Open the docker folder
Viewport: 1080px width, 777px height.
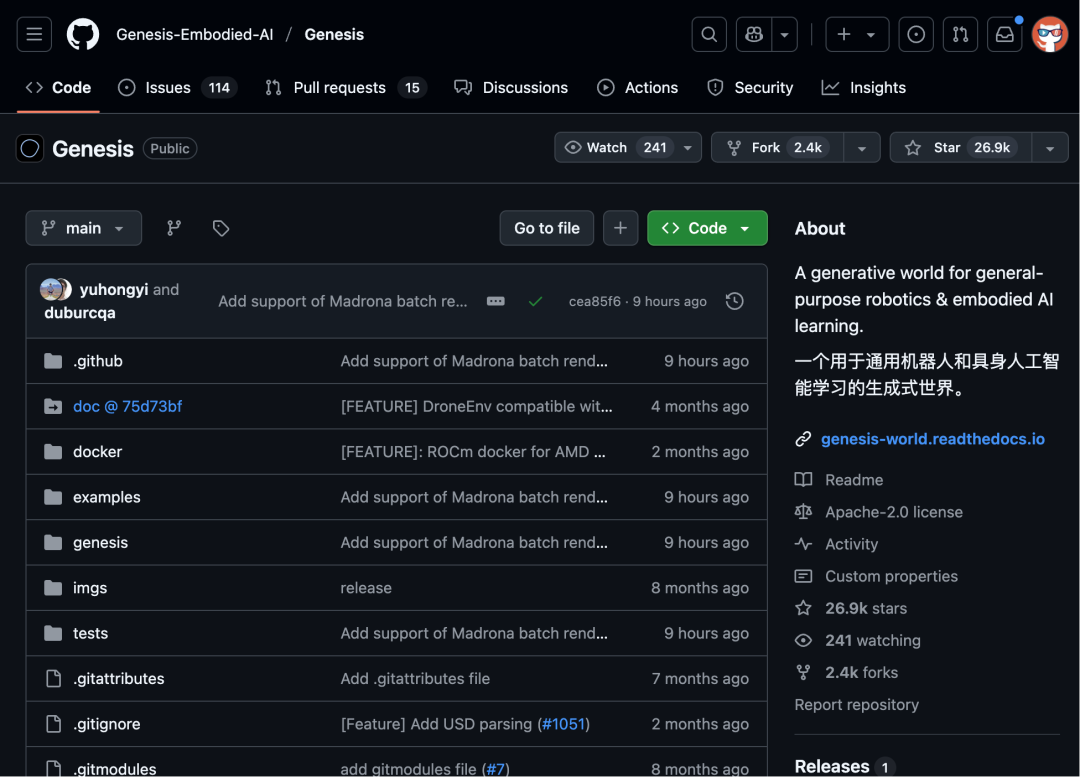tap(97, 452)
